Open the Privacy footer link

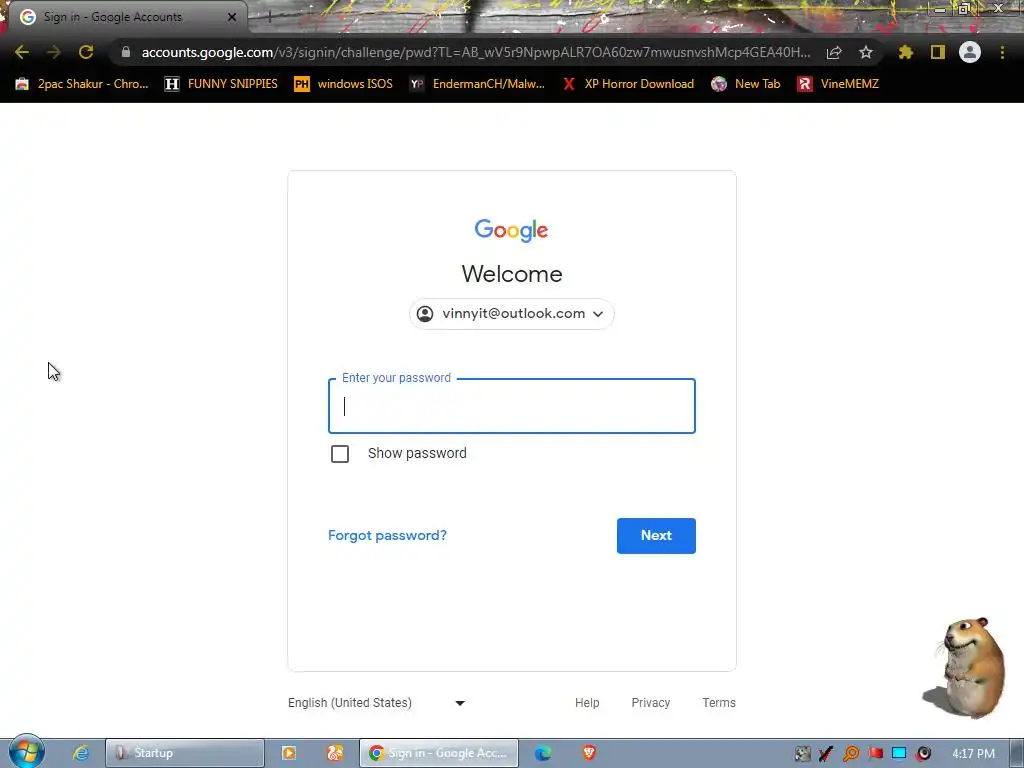pos(650,703)
